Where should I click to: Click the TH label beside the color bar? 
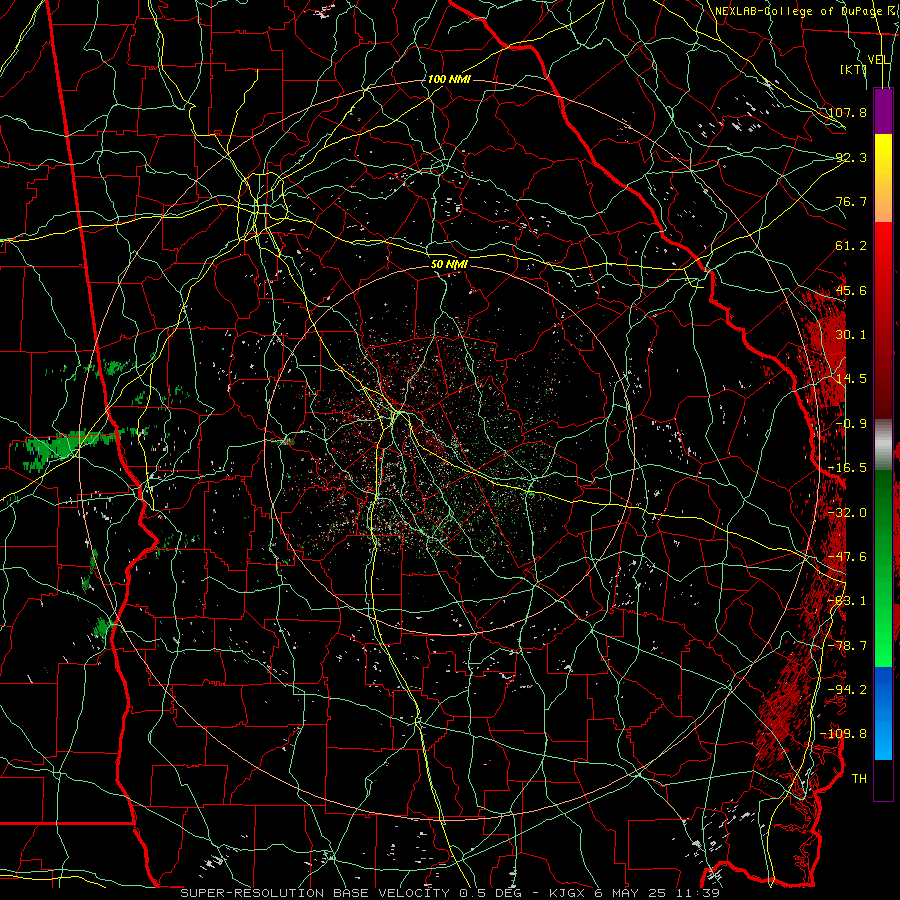pyautogui.click(x=859, y=779)
